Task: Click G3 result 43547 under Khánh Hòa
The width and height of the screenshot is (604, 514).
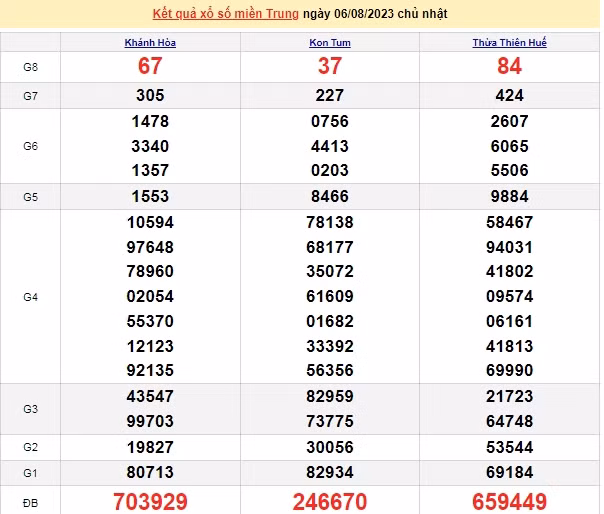Action: pos(150,396)
